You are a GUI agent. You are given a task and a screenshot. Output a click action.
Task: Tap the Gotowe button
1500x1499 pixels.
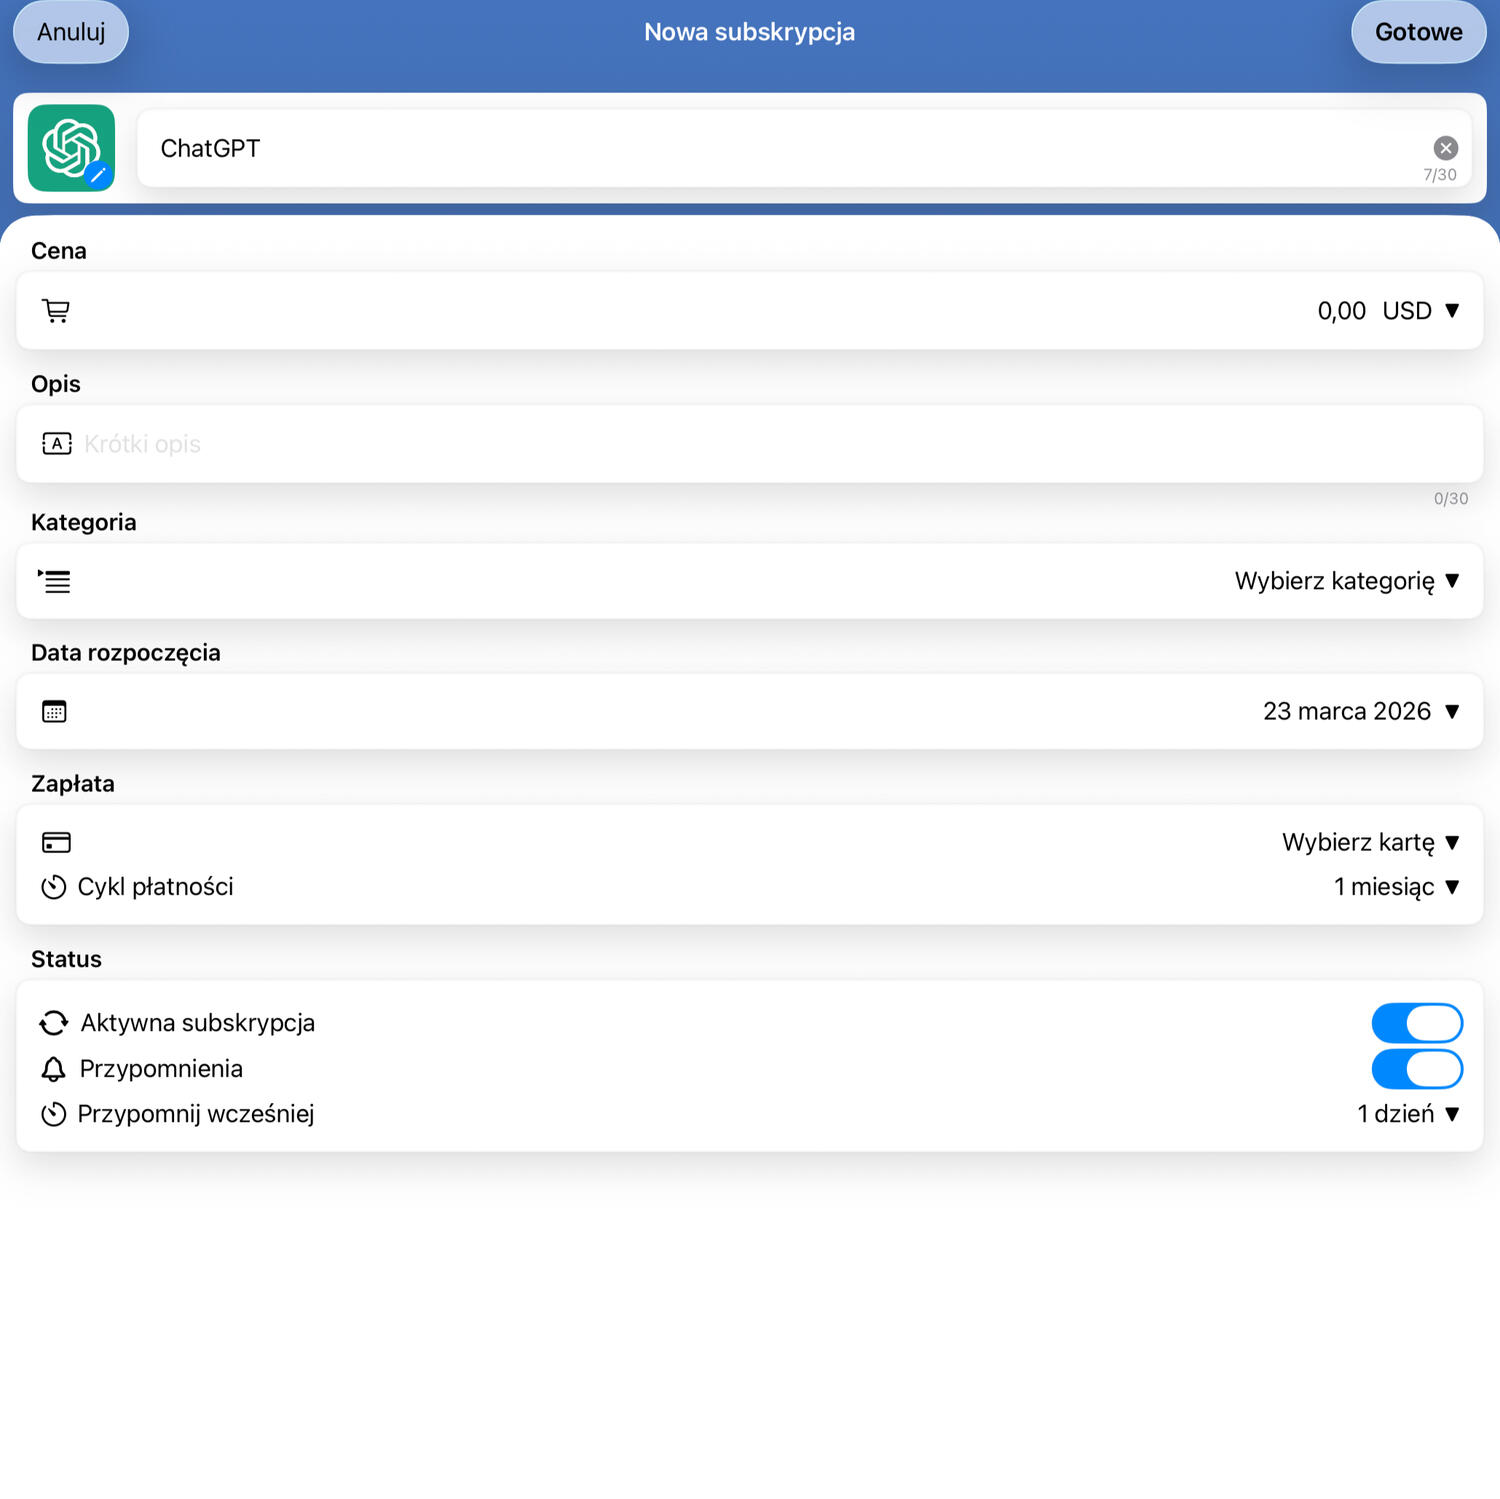point(1417,32)
